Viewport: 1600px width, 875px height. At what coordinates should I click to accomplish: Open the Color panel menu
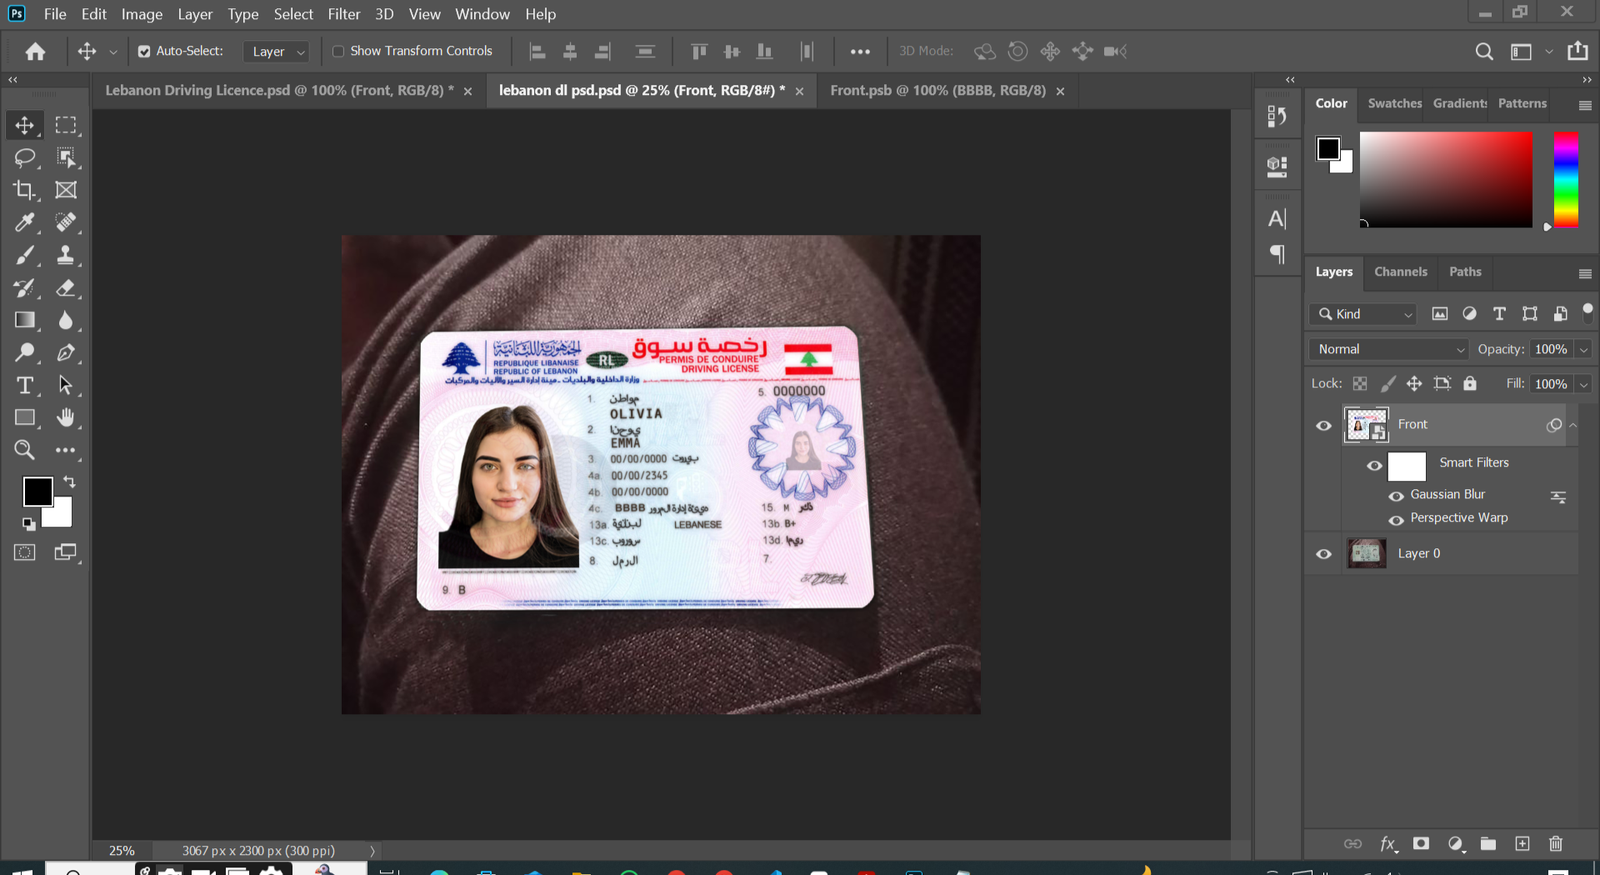[1585, 105]
